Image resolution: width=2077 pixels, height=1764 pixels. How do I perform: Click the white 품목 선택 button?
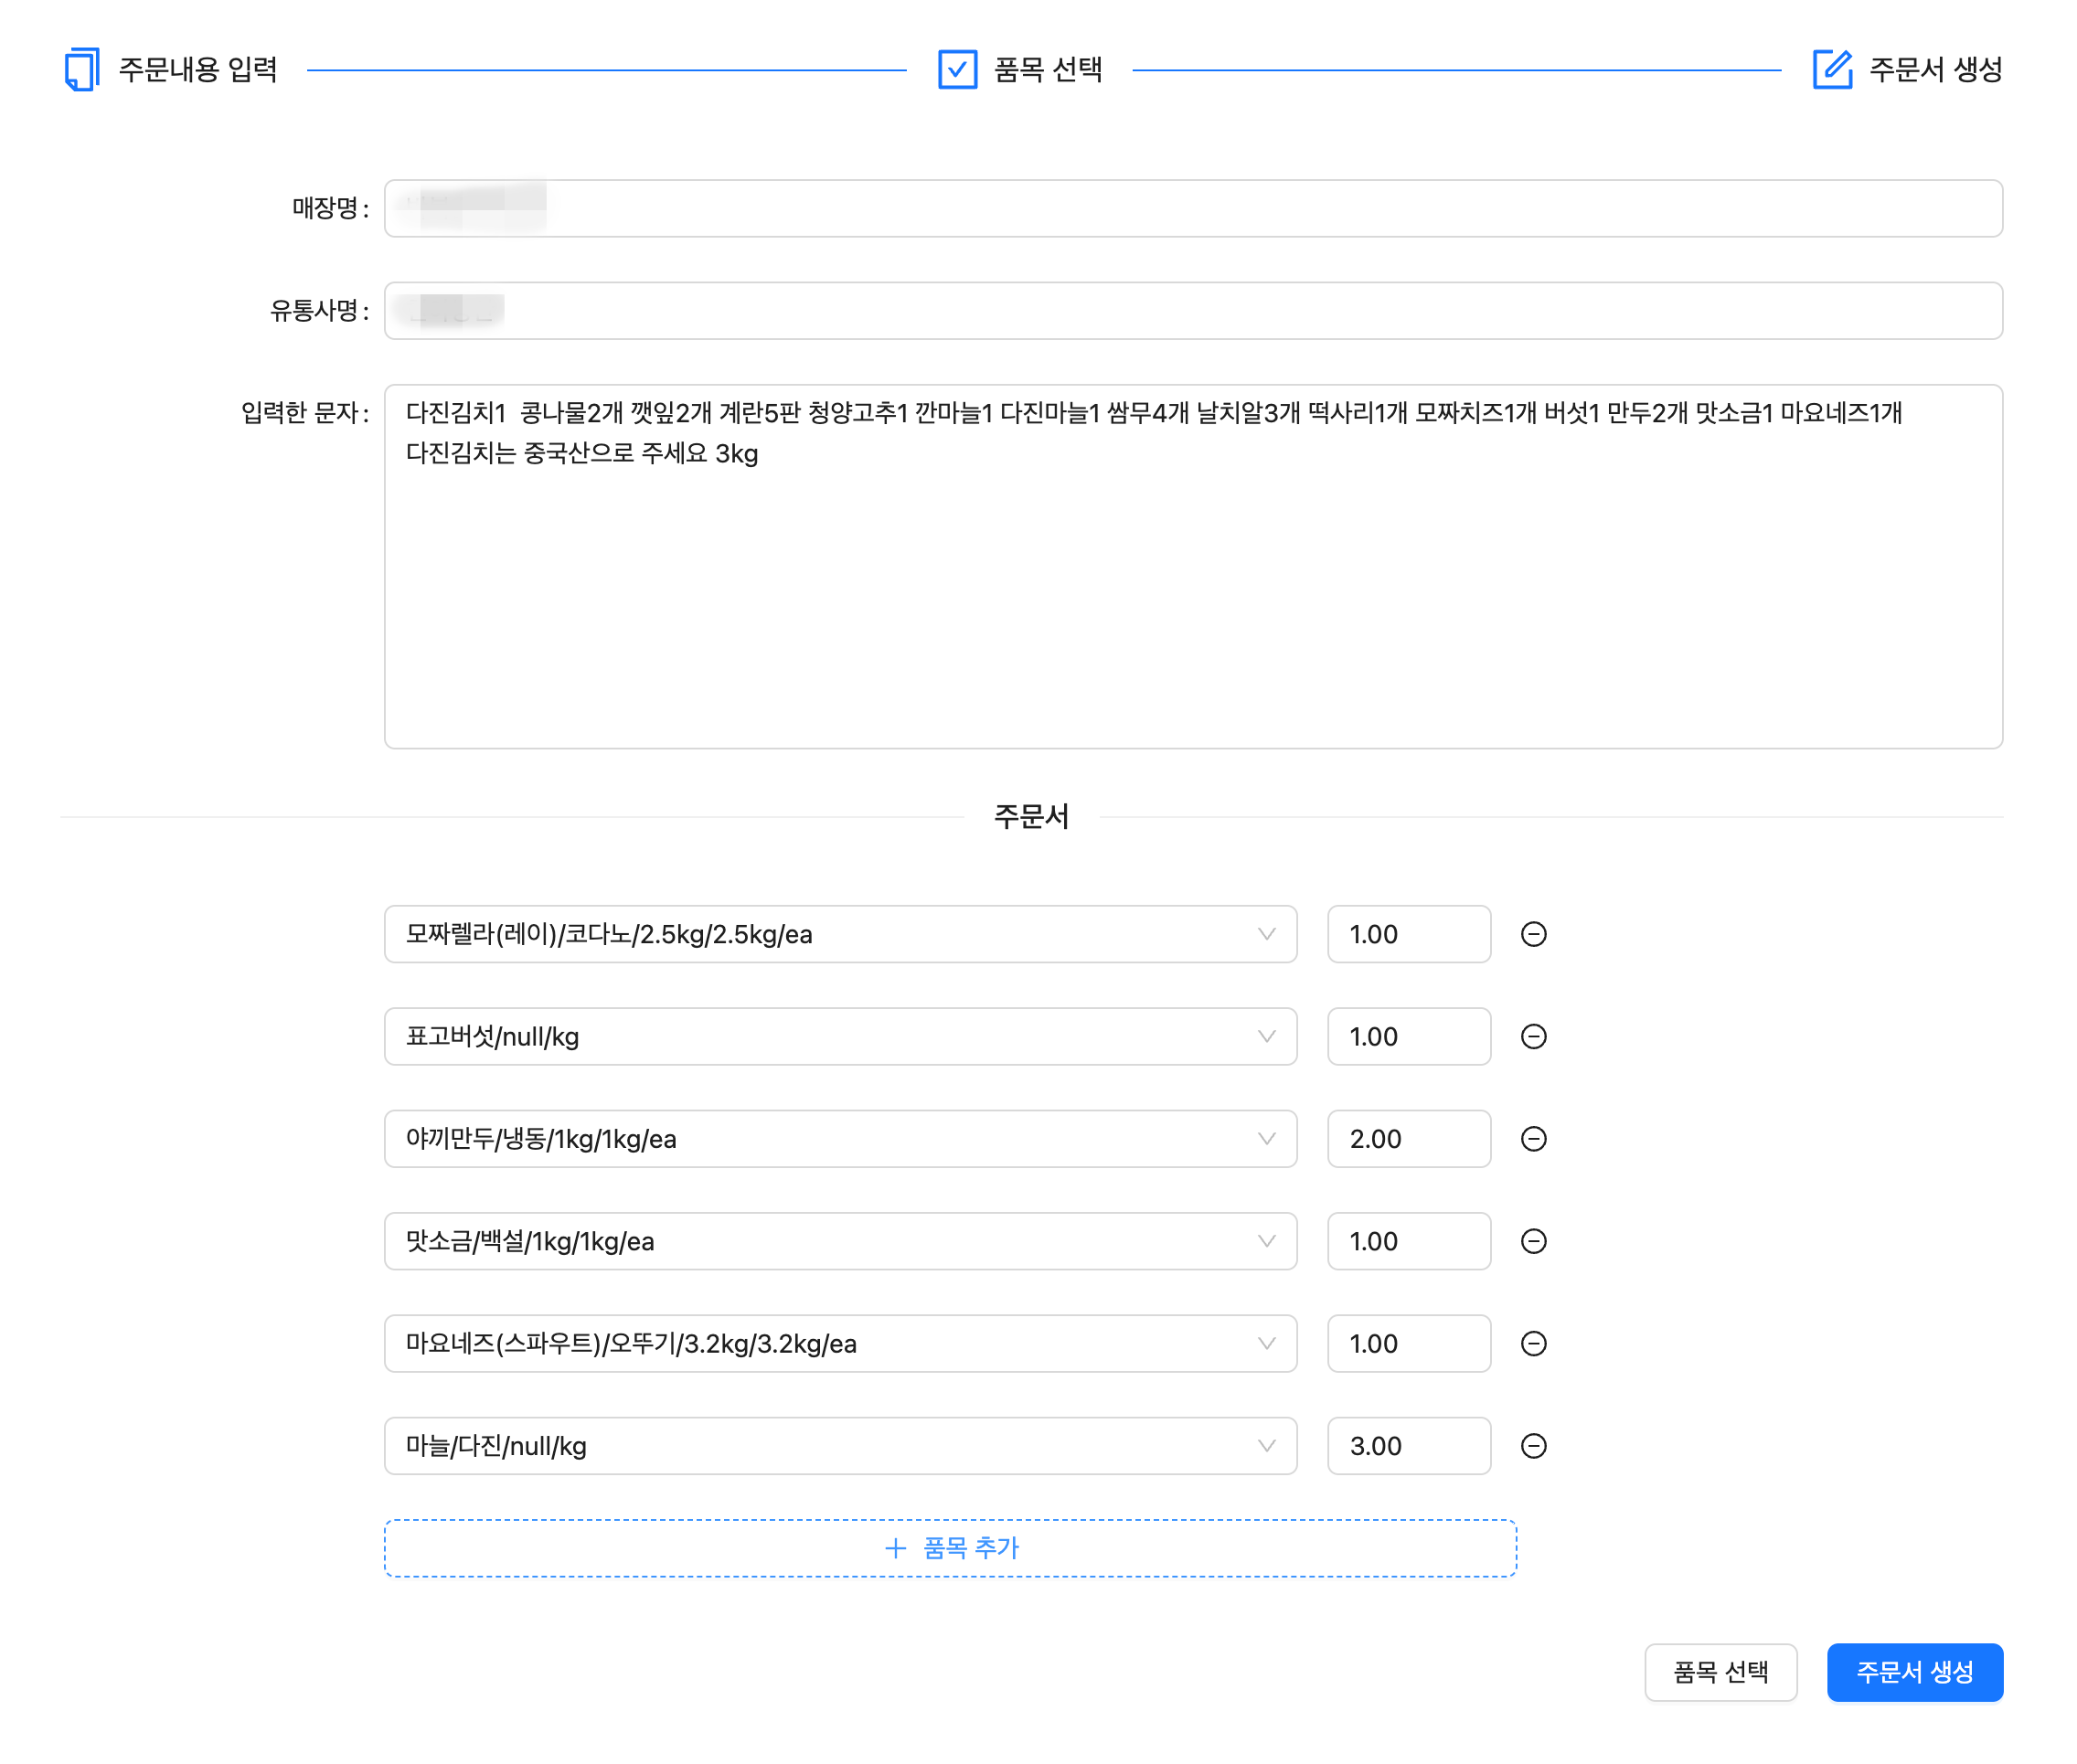(1720, 1672)
